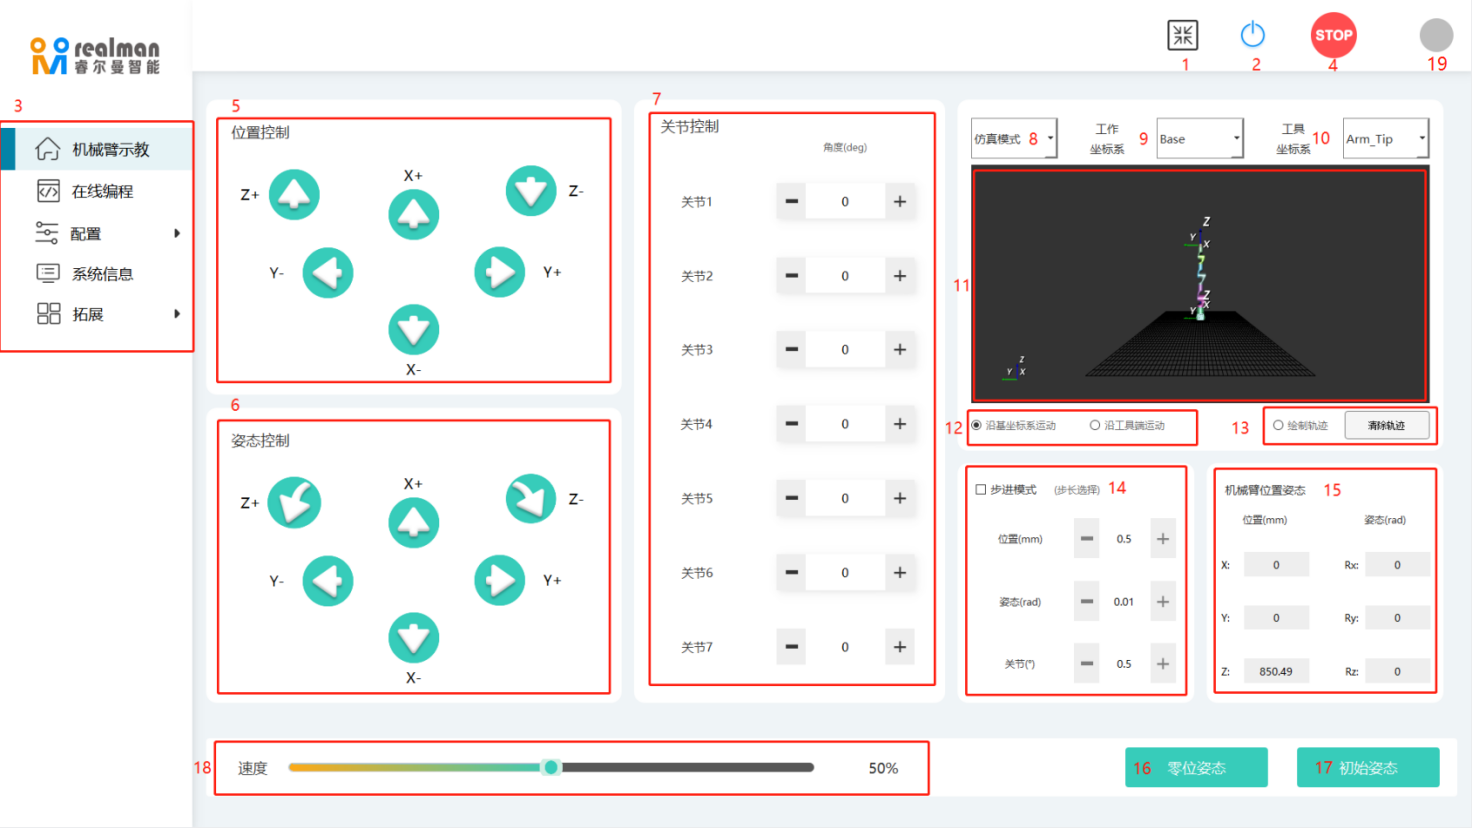1472x828 pixels.
Task: Open 拓展 menu item in sidebar
Action: click(x=97, y=314)
